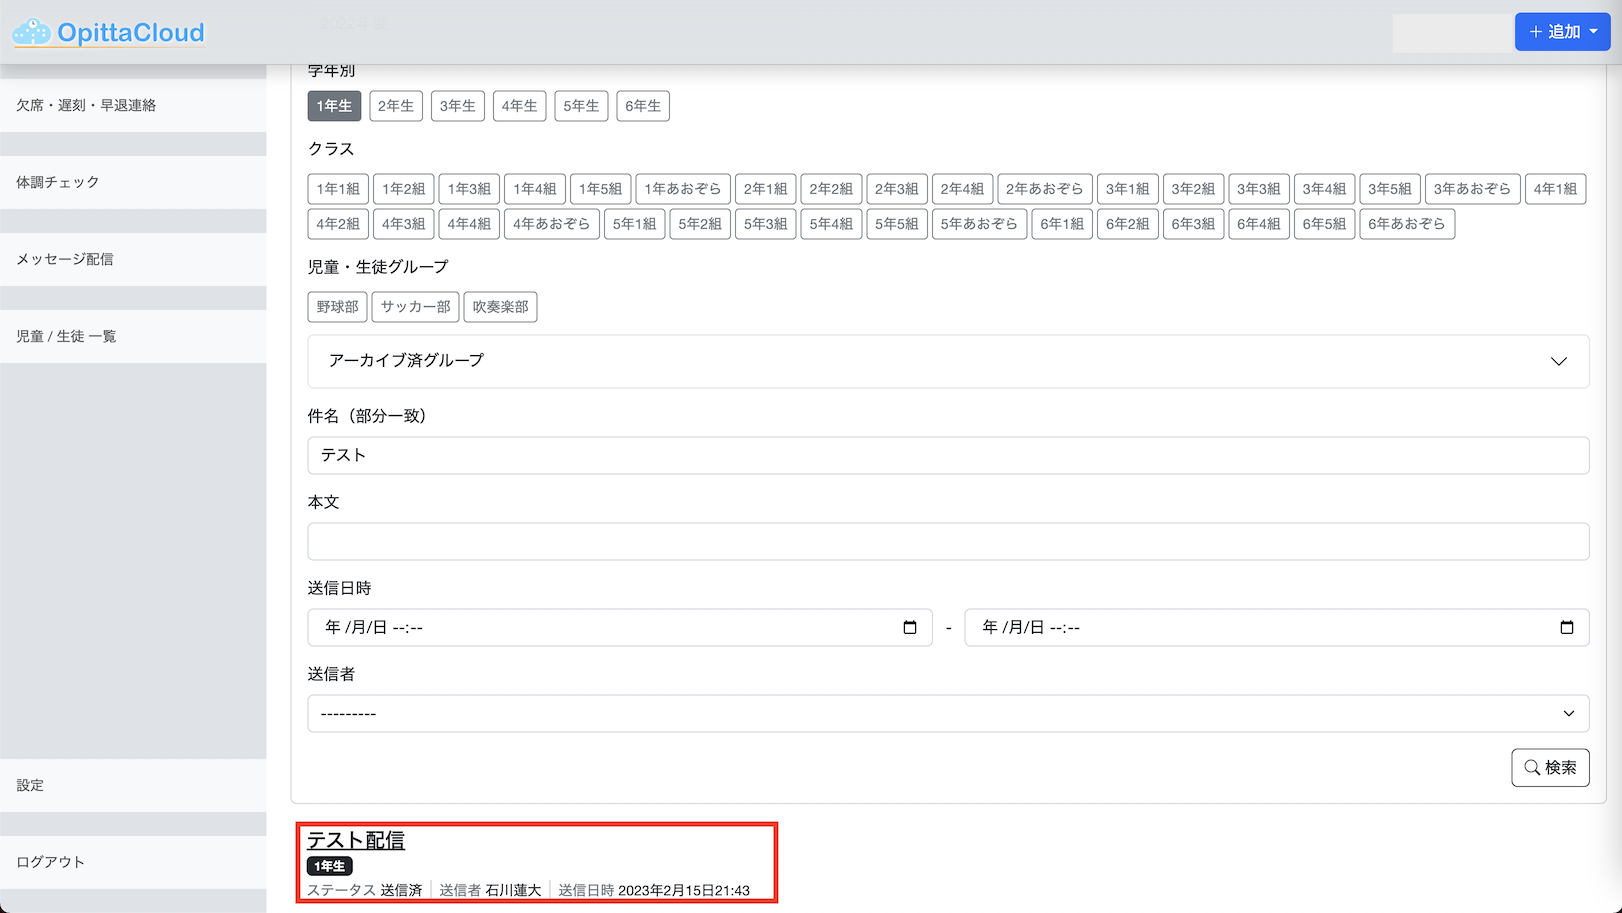The width and height of the screenshot is (1622, 913).
Task: Toggle the 6年生 grade filter
Action: pyautogui.click(x=643, y=106)
